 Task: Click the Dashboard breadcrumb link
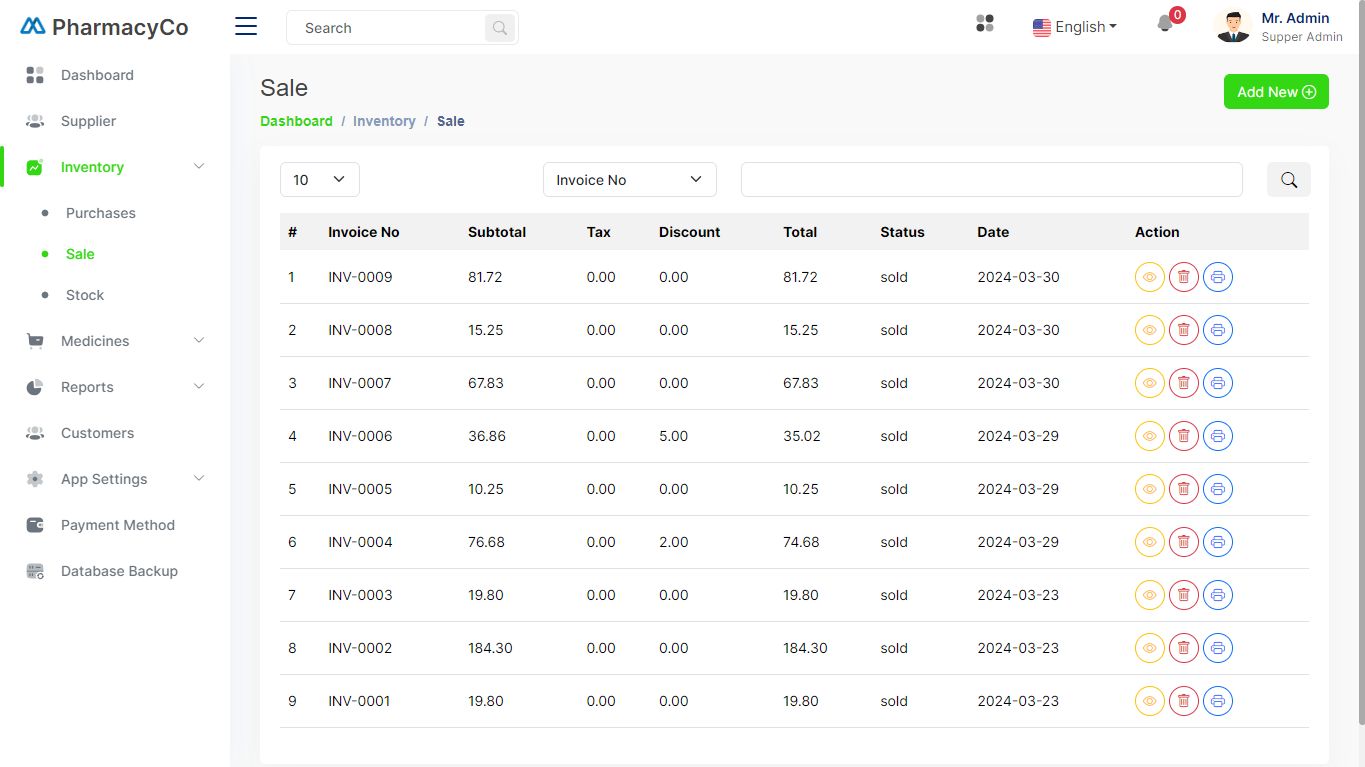tap(296, 121)
